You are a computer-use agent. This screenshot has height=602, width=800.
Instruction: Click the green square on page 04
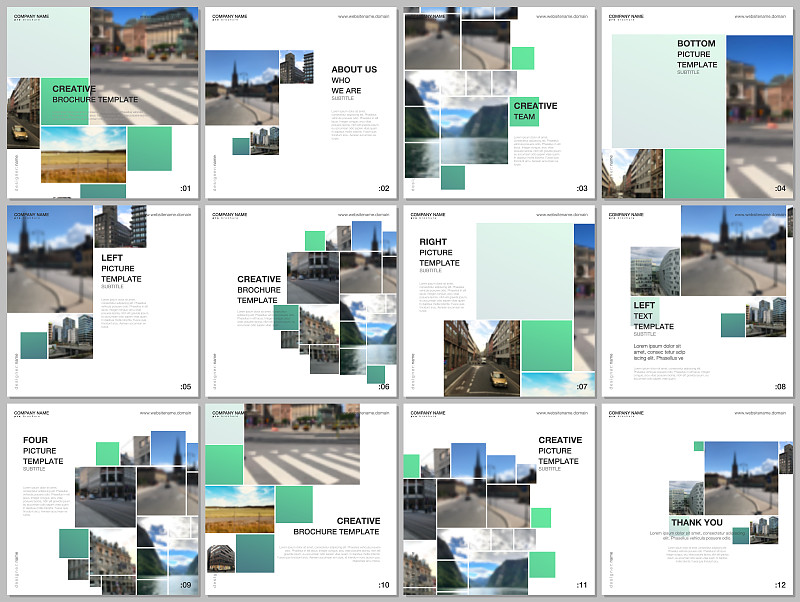pos(694,173)
